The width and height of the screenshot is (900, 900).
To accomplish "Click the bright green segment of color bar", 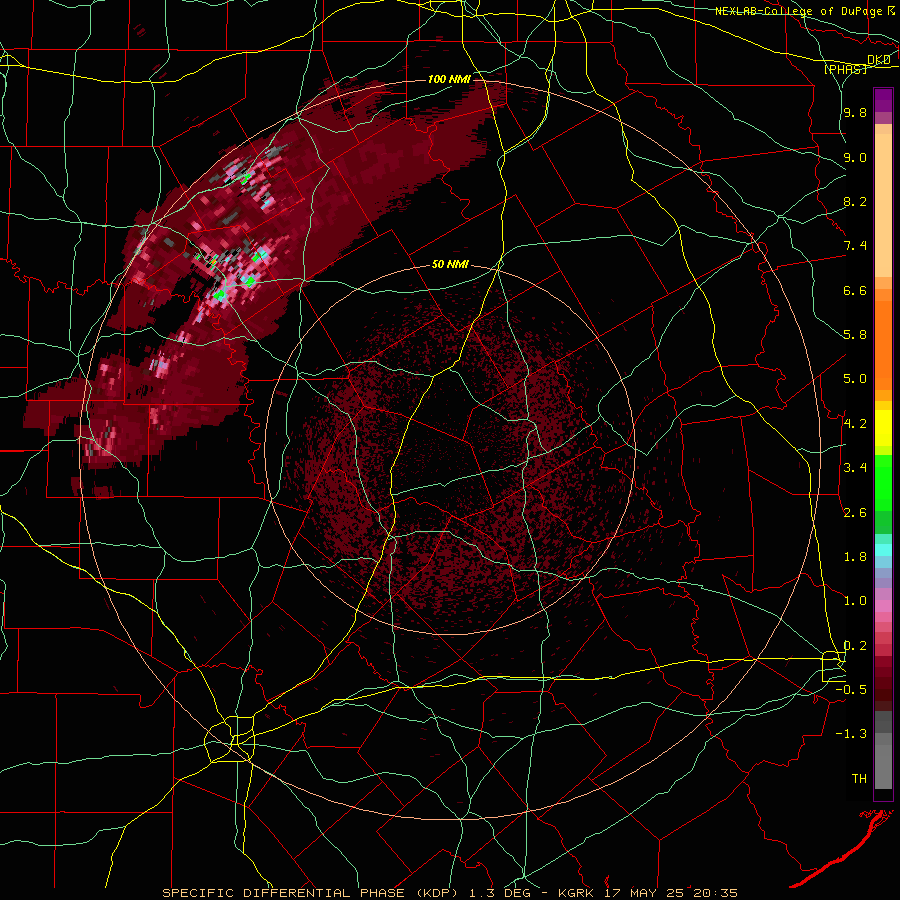I will [883, 483].
